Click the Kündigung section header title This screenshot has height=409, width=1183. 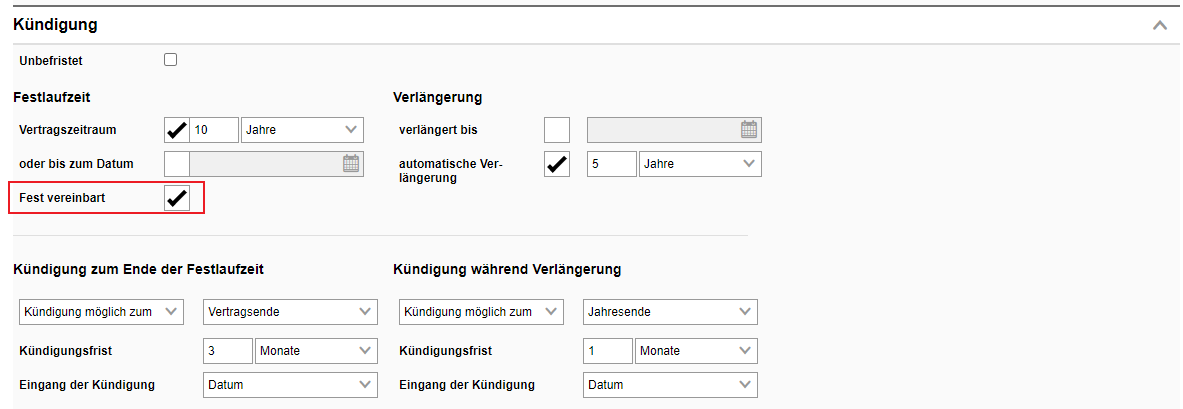pyautogui.click(x=55, y=25)
